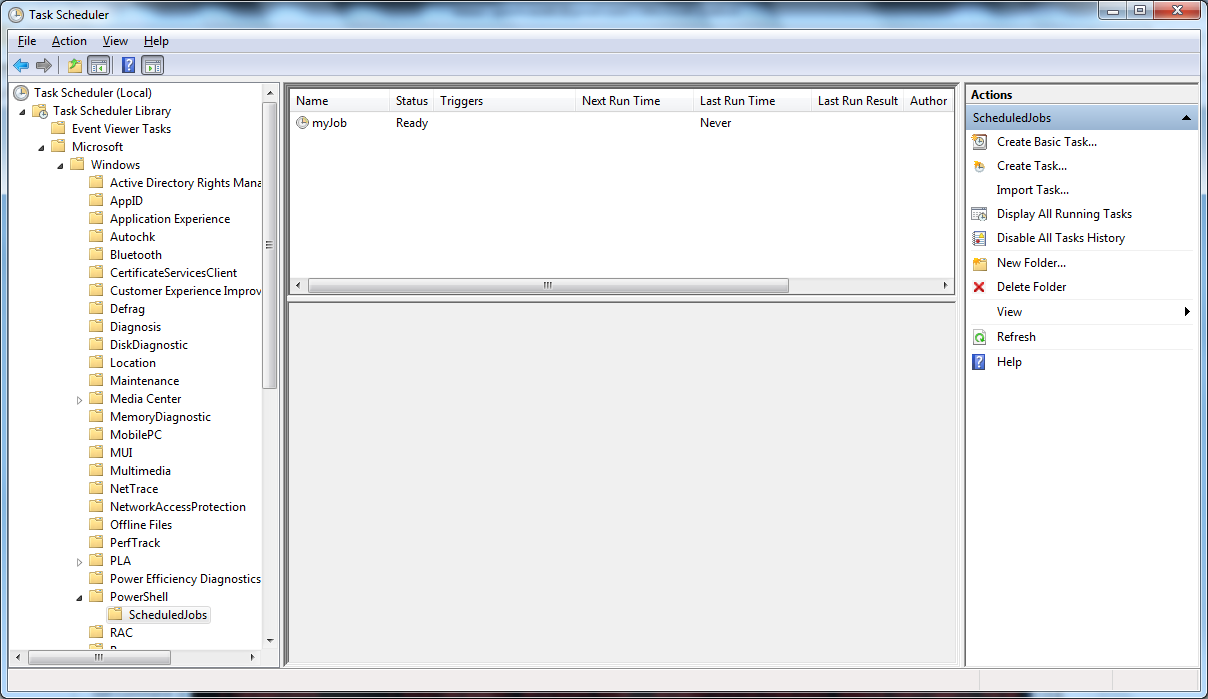Viewport: 1208px width, 699px height.
Task: Click Create Basic Task... action link
Action: point(1047,142)
